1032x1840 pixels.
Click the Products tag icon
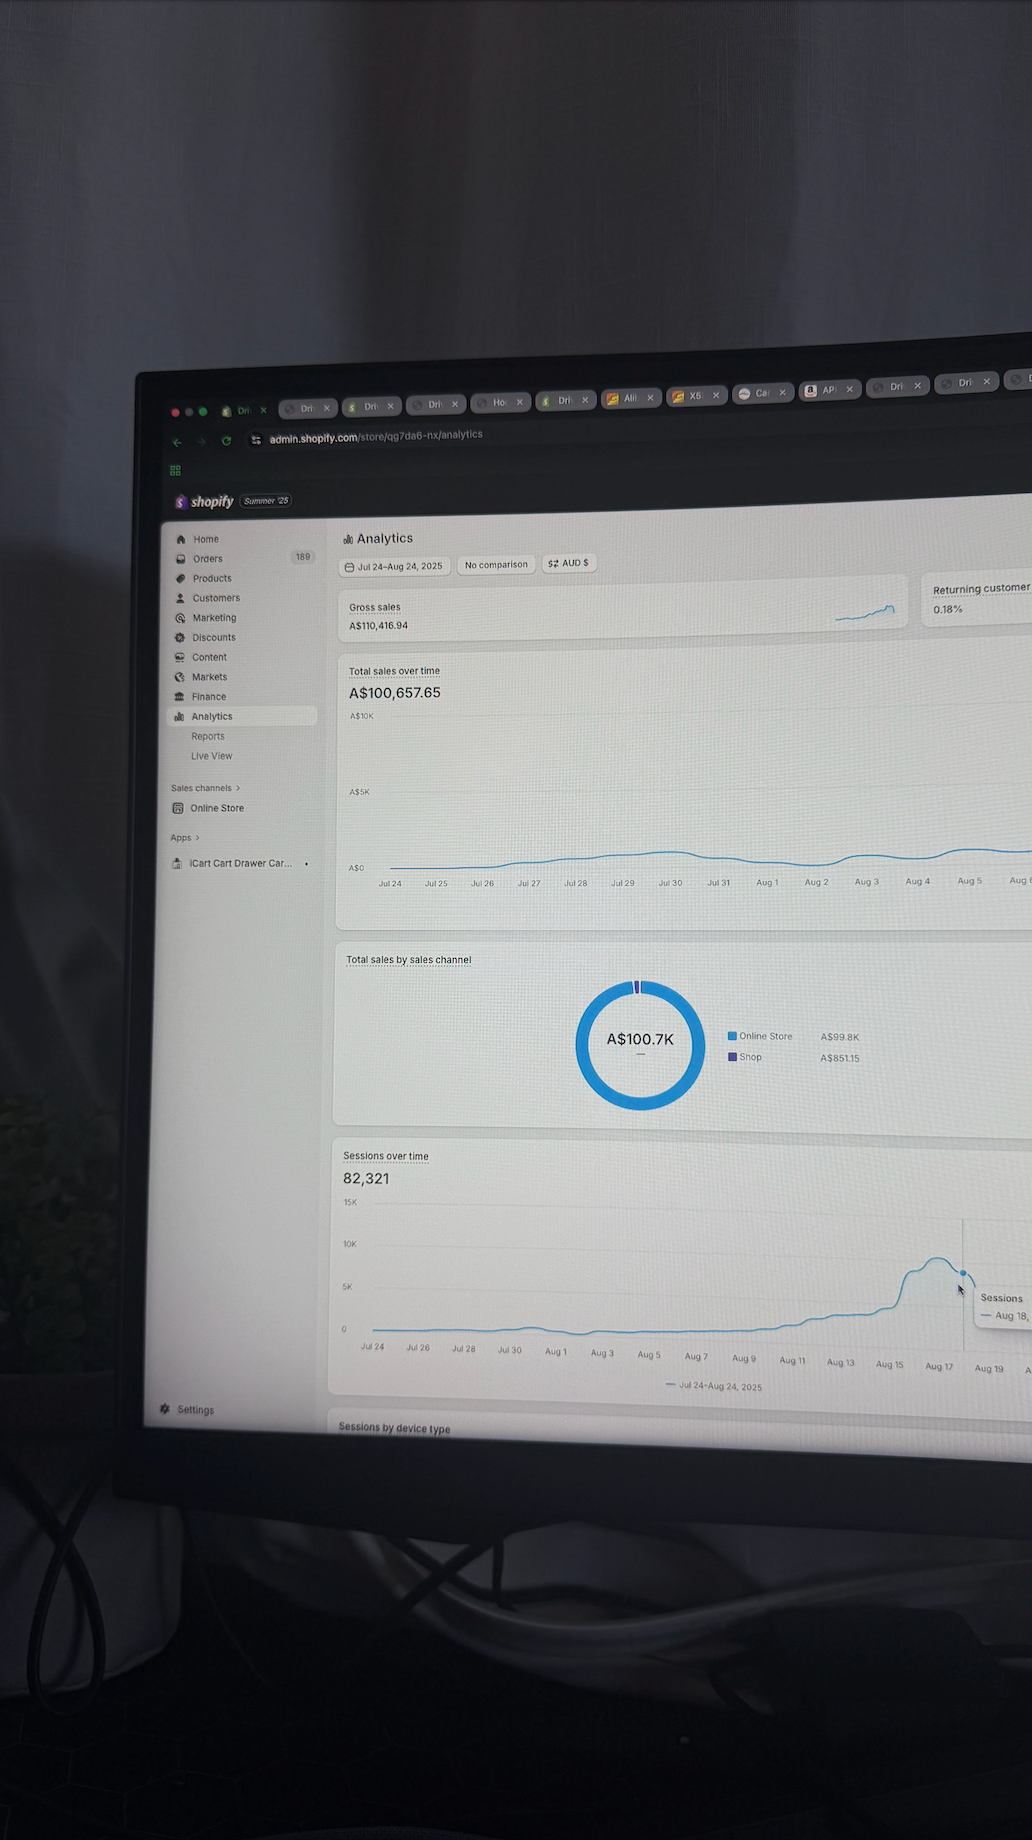tap(181, 578)
